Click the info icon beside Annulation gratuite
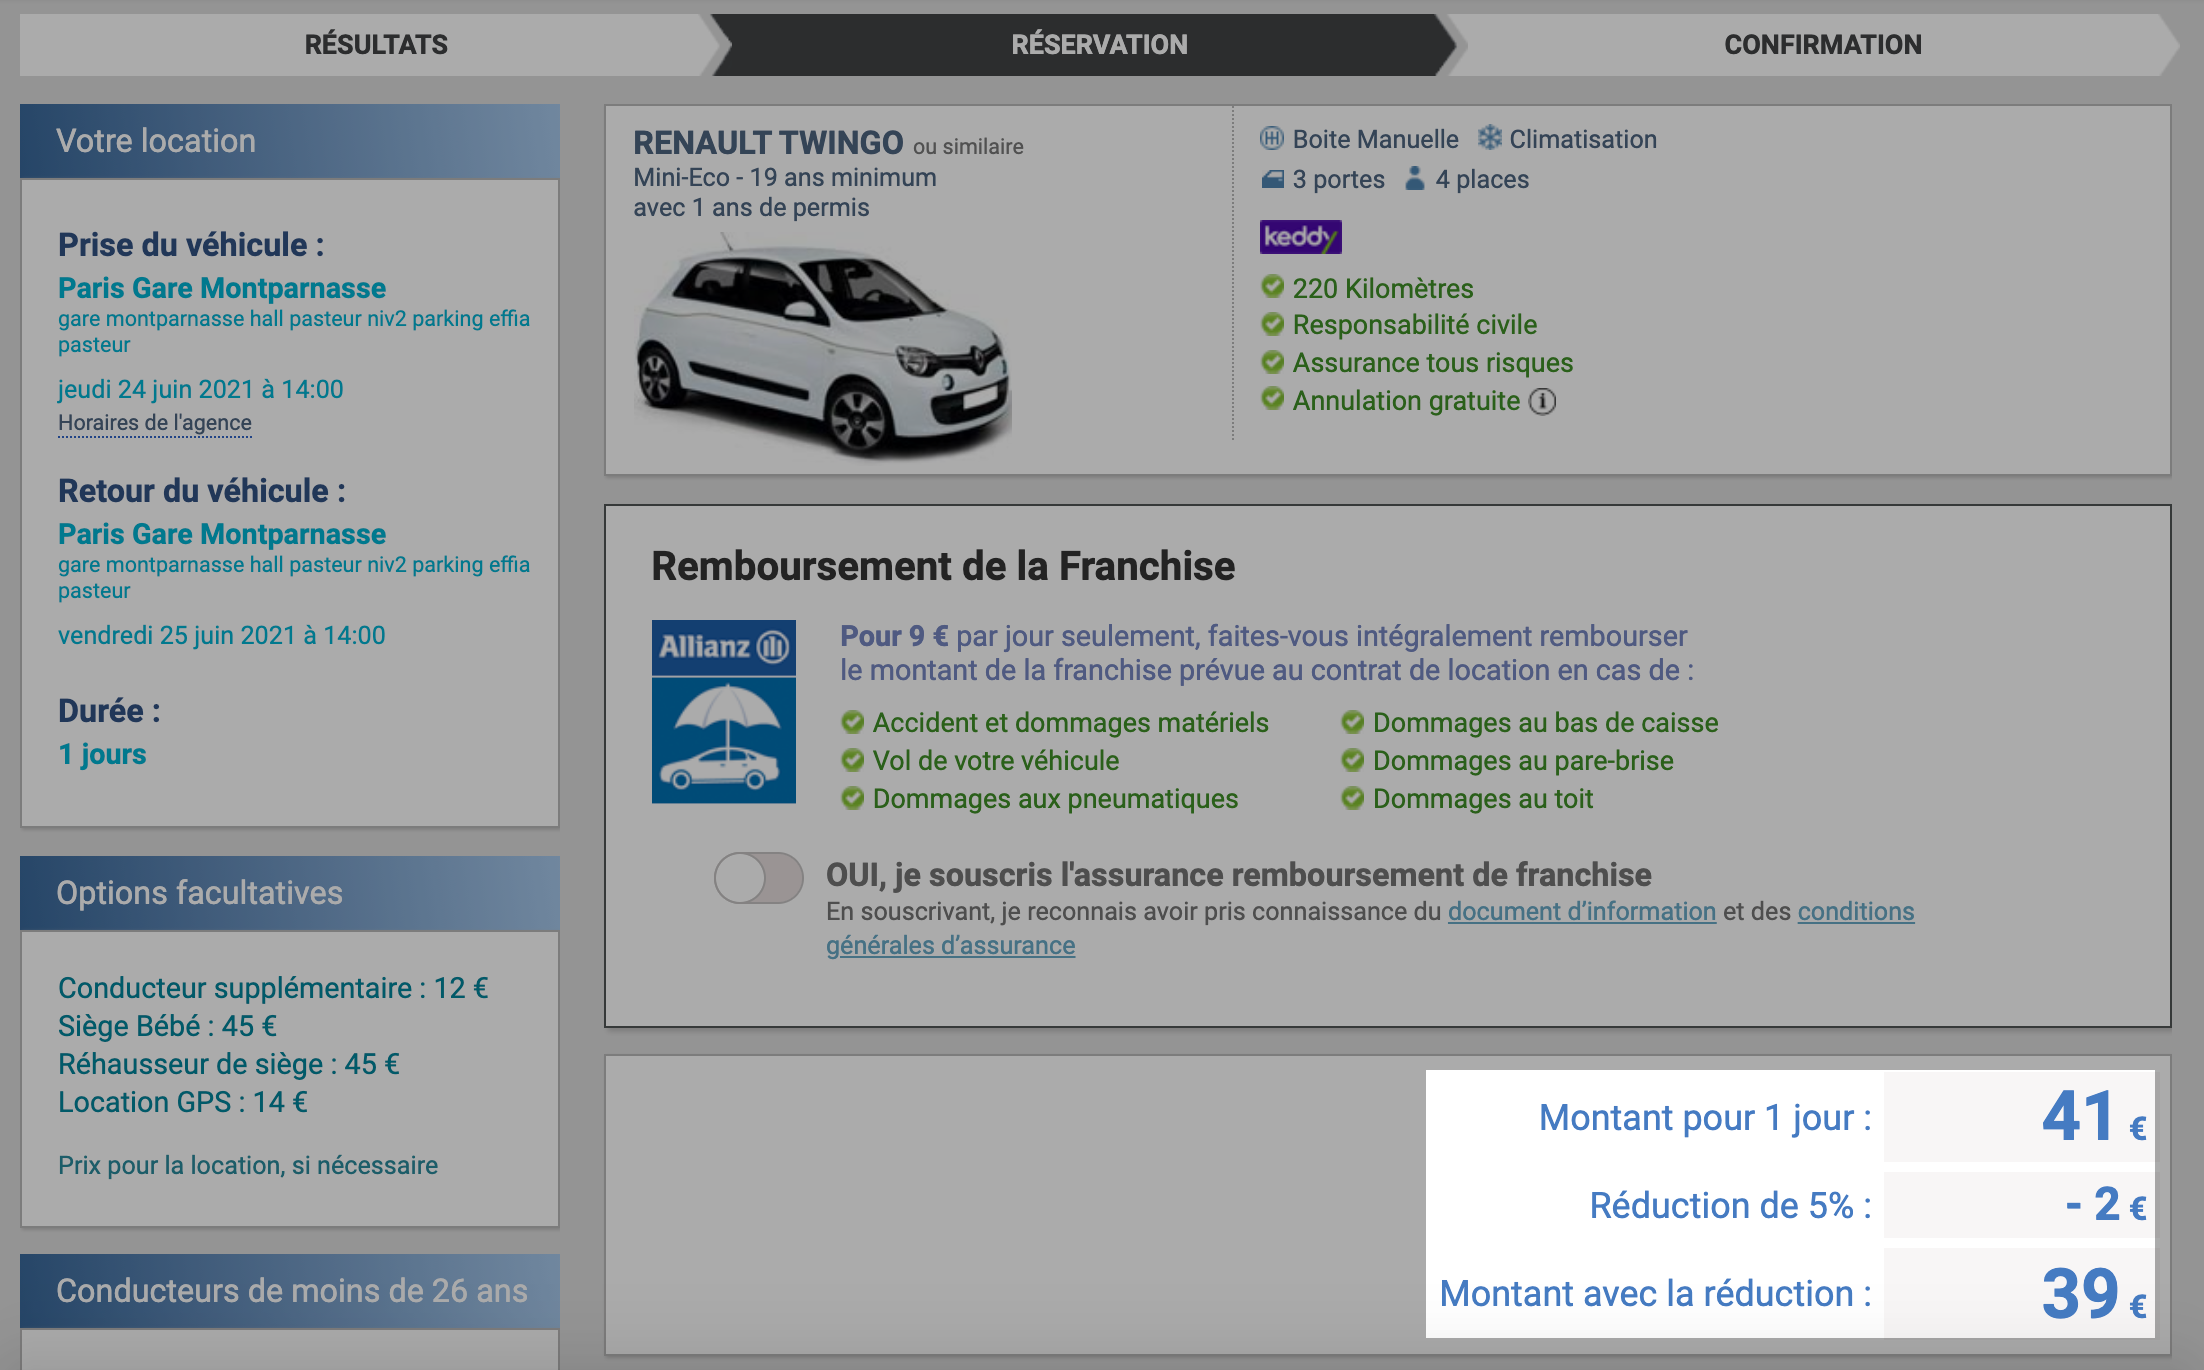This screenshot has height=1370, width=2204. click(x=1543, y=401)
